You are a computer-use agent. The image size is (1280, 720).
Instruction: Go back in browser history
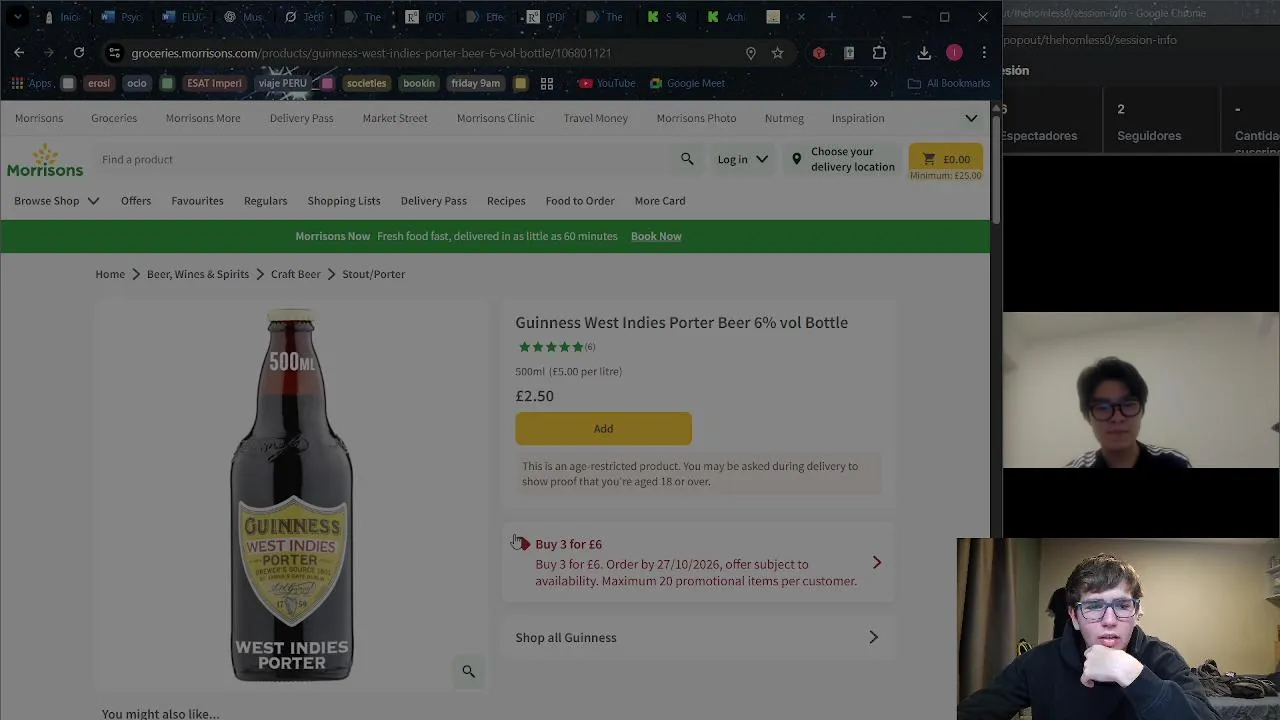(x=19, y=52)
